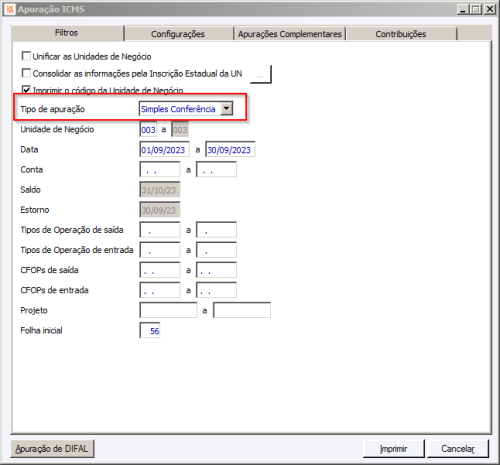Click the ellipsis button beside Inscrição Estadual da UN
The image size is (500, 465).
(261, 74)
